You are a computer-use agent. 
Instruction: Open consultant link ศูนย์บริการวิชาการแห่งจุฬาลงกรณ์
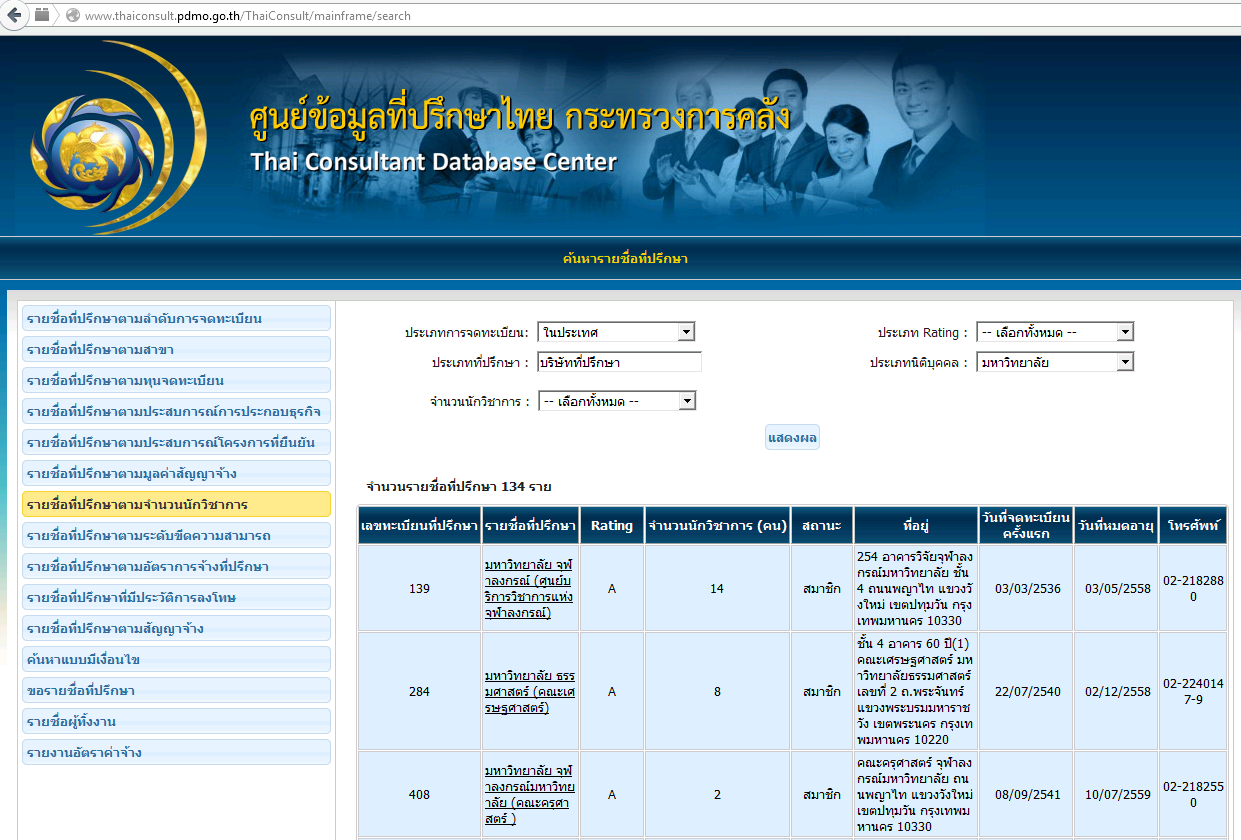(530, 589)
